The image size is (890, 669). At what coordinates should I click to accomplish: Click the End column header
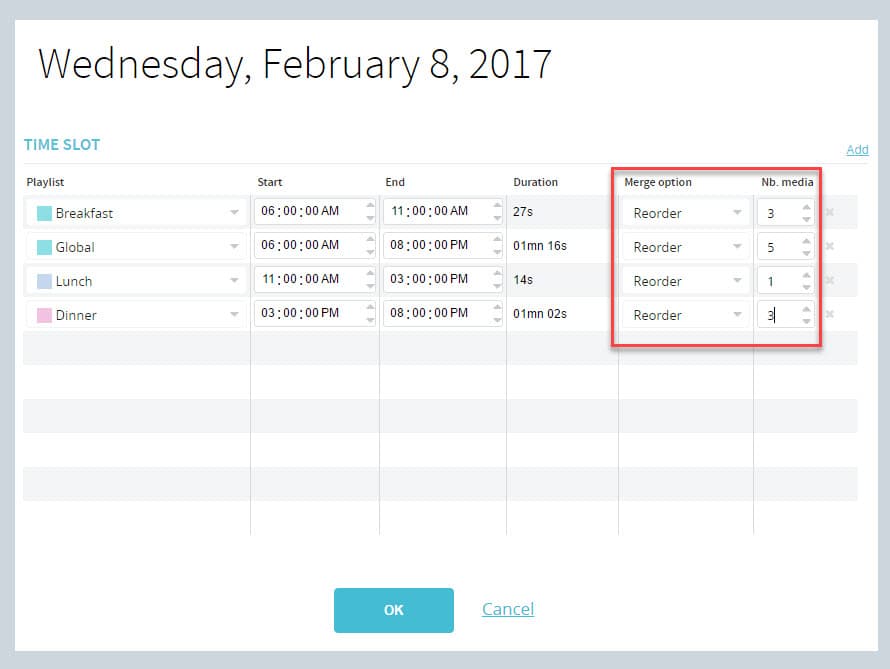(395, 182)
